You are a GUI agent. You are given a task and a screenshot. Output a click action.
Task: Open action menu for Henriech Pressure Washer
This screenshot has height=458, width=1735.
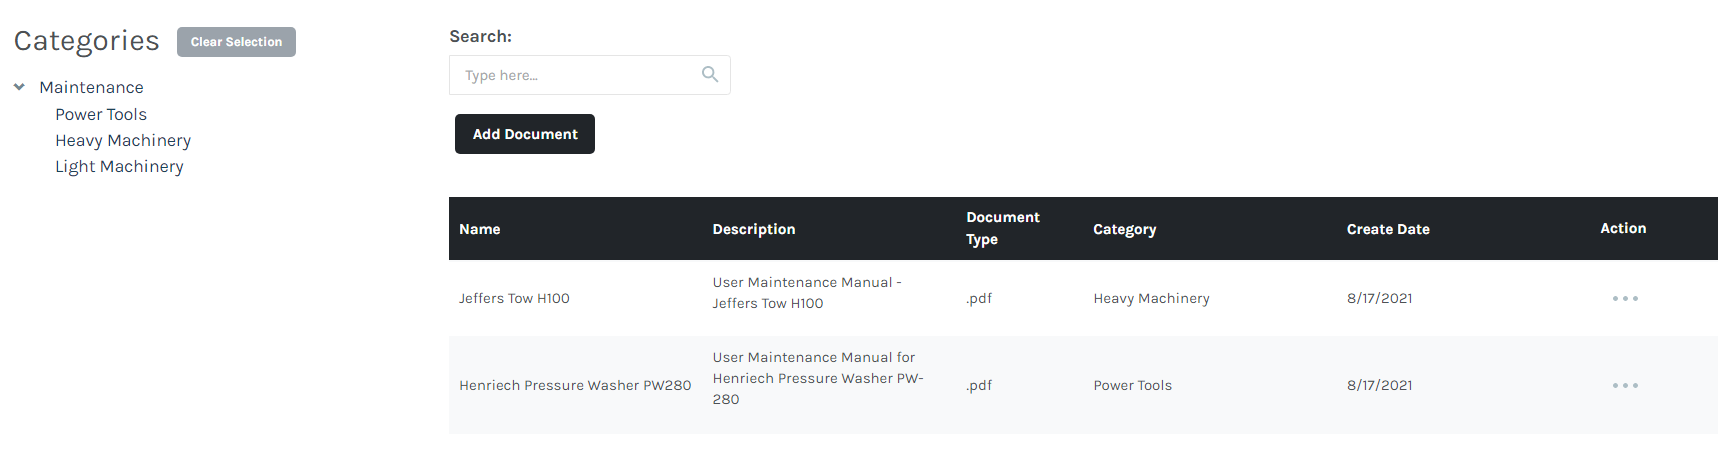[x=1624, y=386]
